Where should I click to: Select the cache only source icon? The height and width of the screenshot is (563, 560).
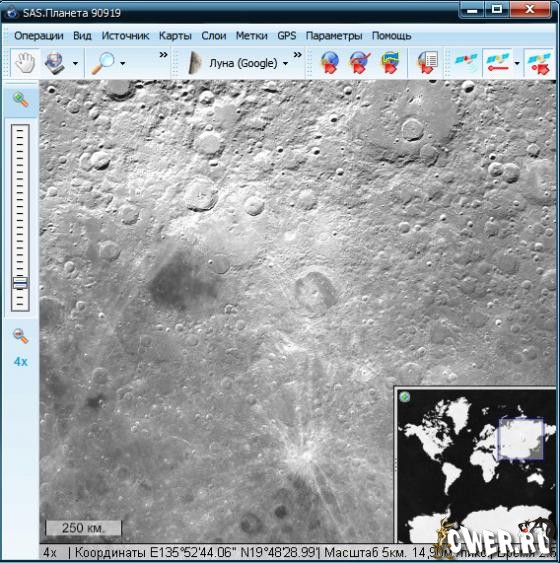click(x=391, y=63)
